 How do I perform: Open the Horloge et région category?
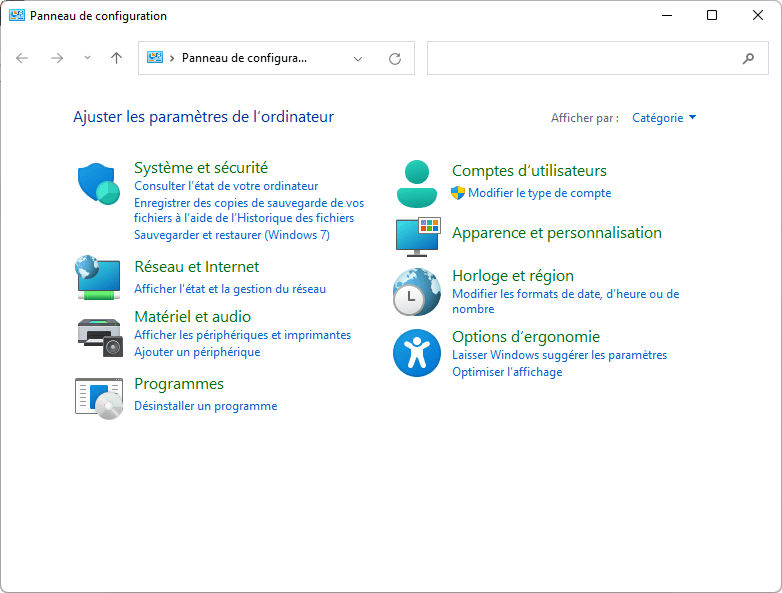point(513,276)
